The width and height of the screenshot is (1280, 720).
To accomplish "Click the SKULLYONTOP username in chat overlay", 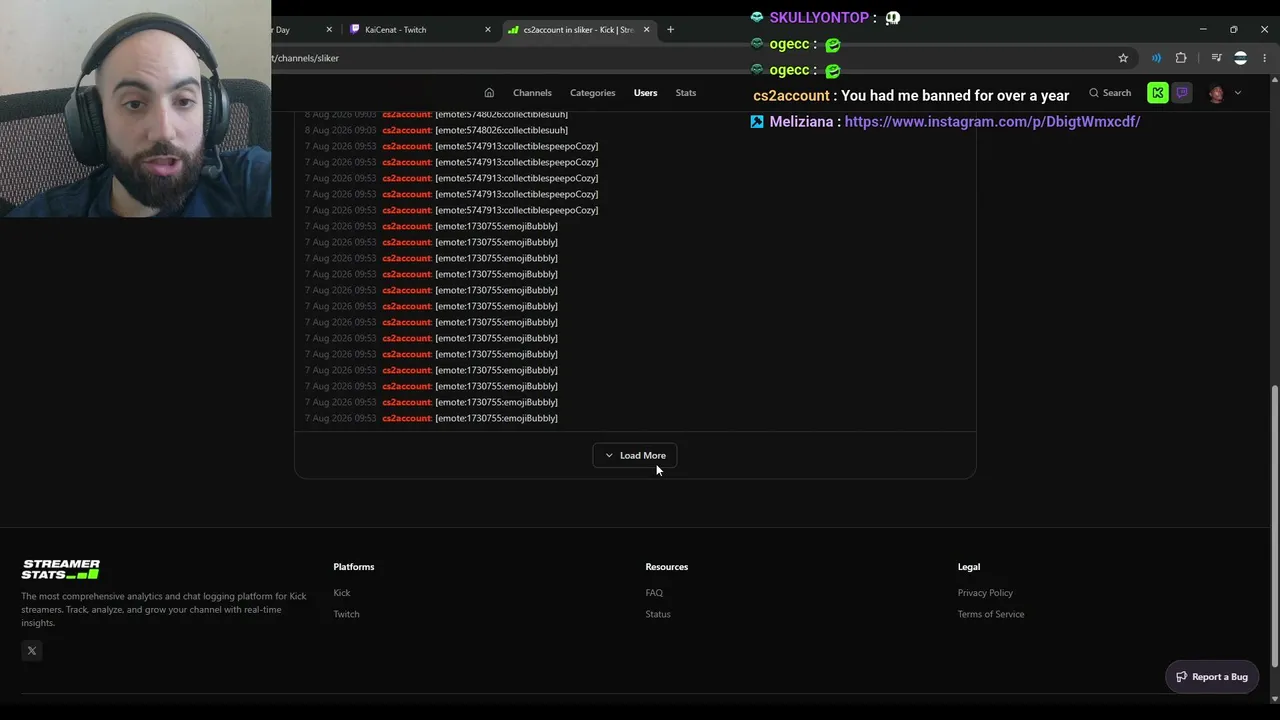I will (x=819, y=18).
